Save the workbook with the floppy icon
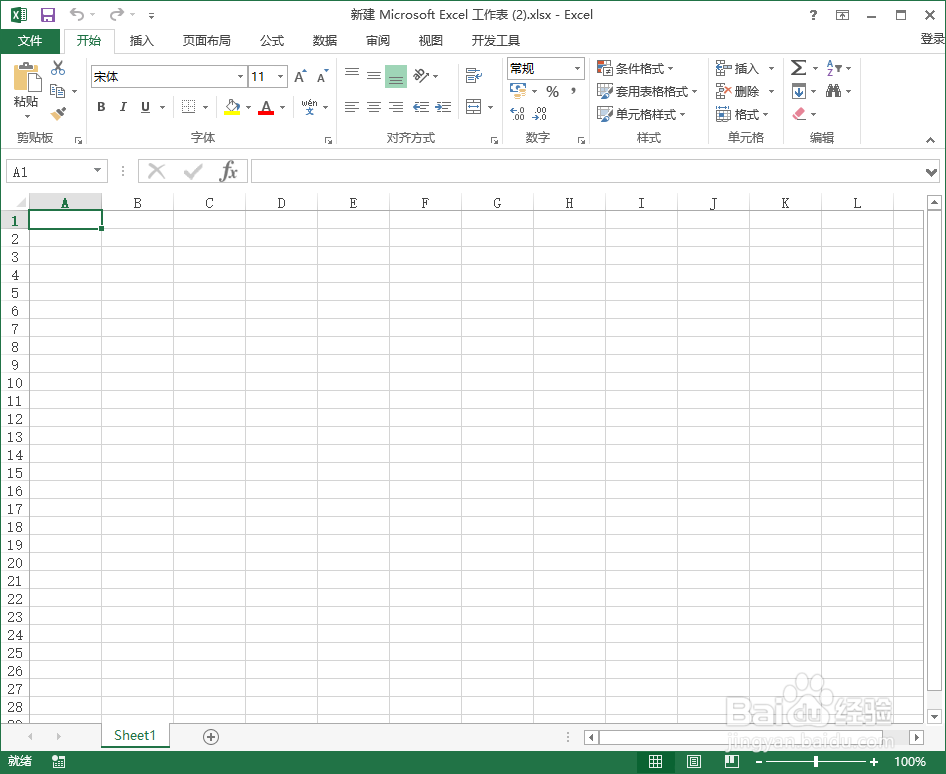 click(x=47, y=14)
